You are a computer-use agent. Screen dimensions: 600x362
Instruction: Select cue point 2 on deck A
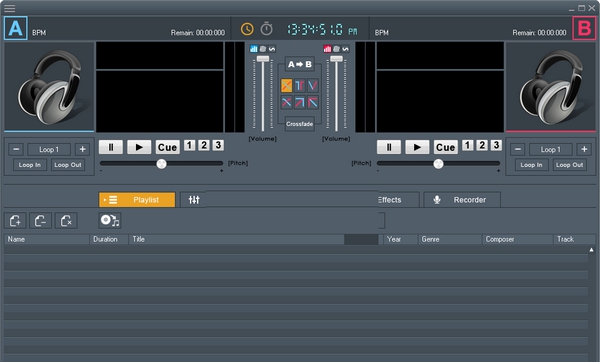click(204, 145)
